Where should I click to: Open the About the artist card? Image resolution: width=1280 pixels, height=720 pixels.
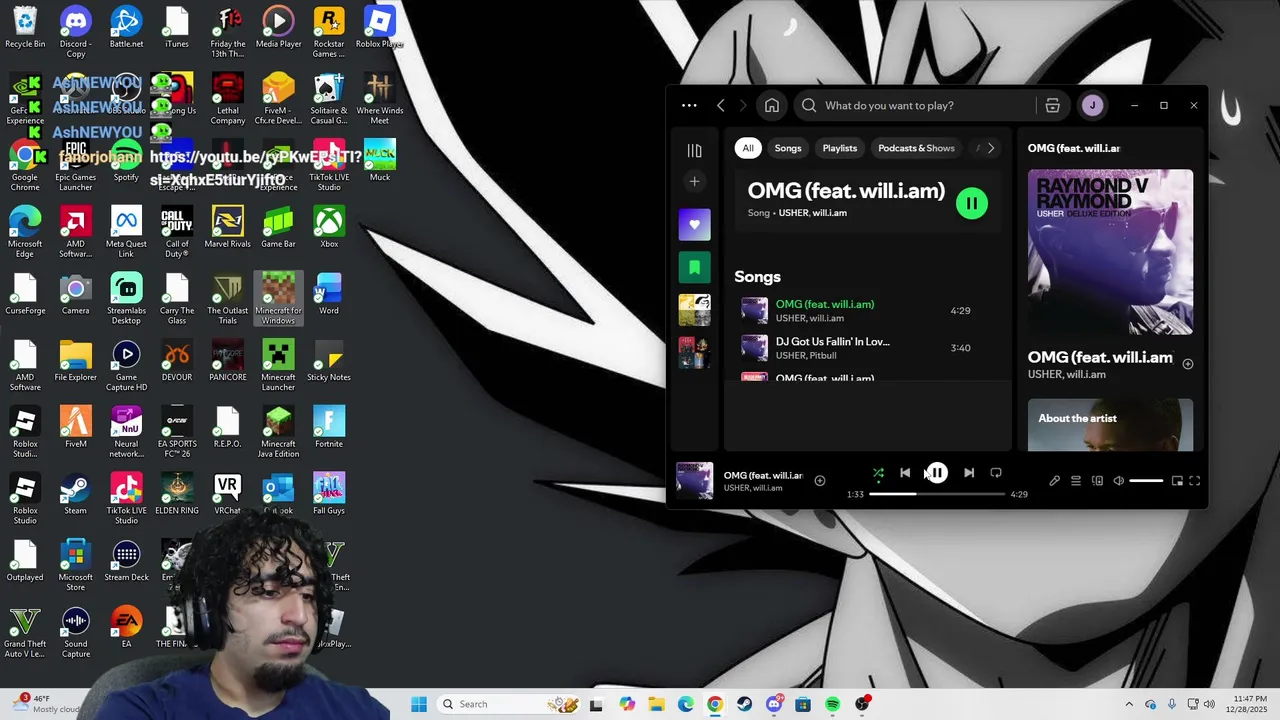[1110, 425]
